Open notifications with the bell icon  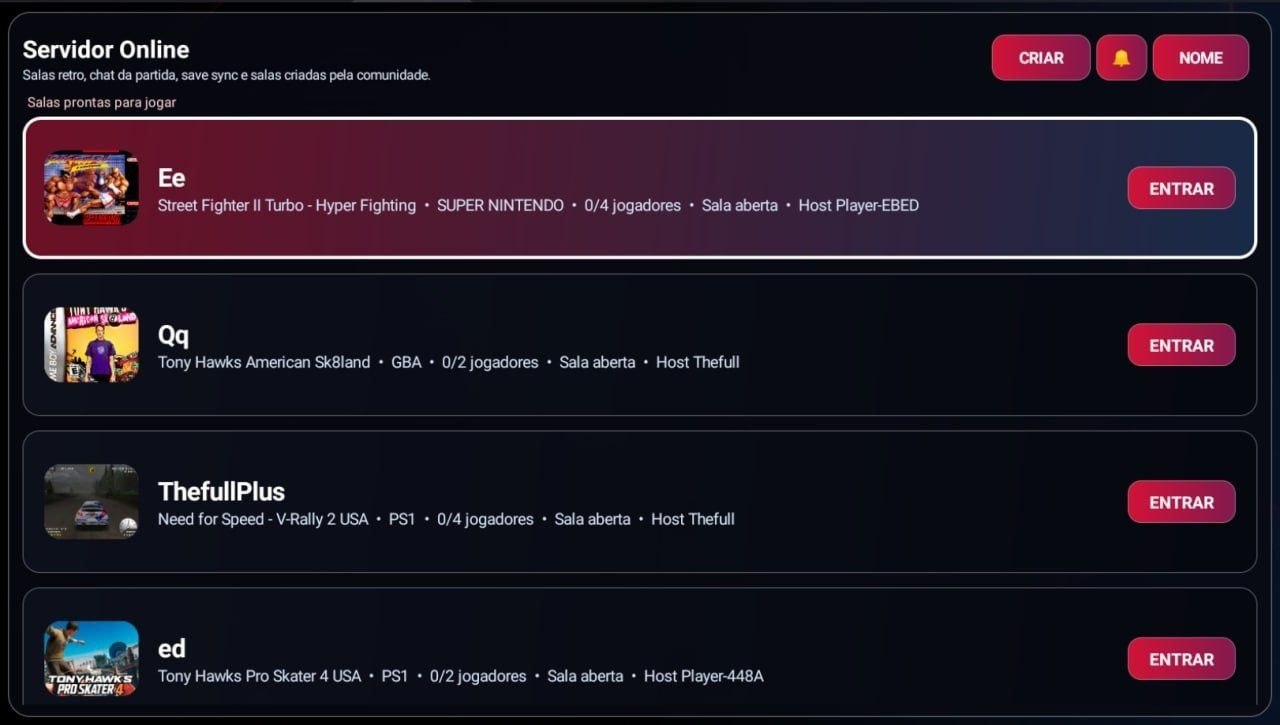(1121, 58)
